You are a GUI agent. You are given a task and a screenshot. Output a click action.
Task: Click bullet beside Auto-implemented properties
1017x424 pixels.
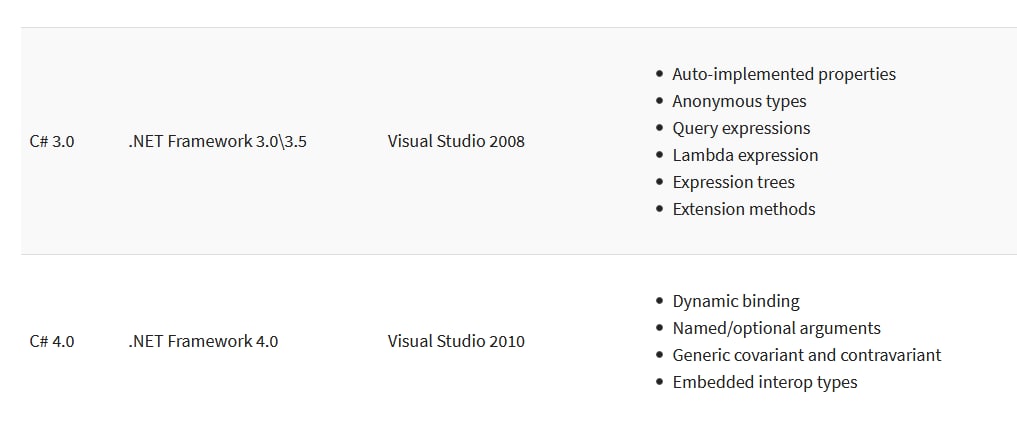[660, 75]
